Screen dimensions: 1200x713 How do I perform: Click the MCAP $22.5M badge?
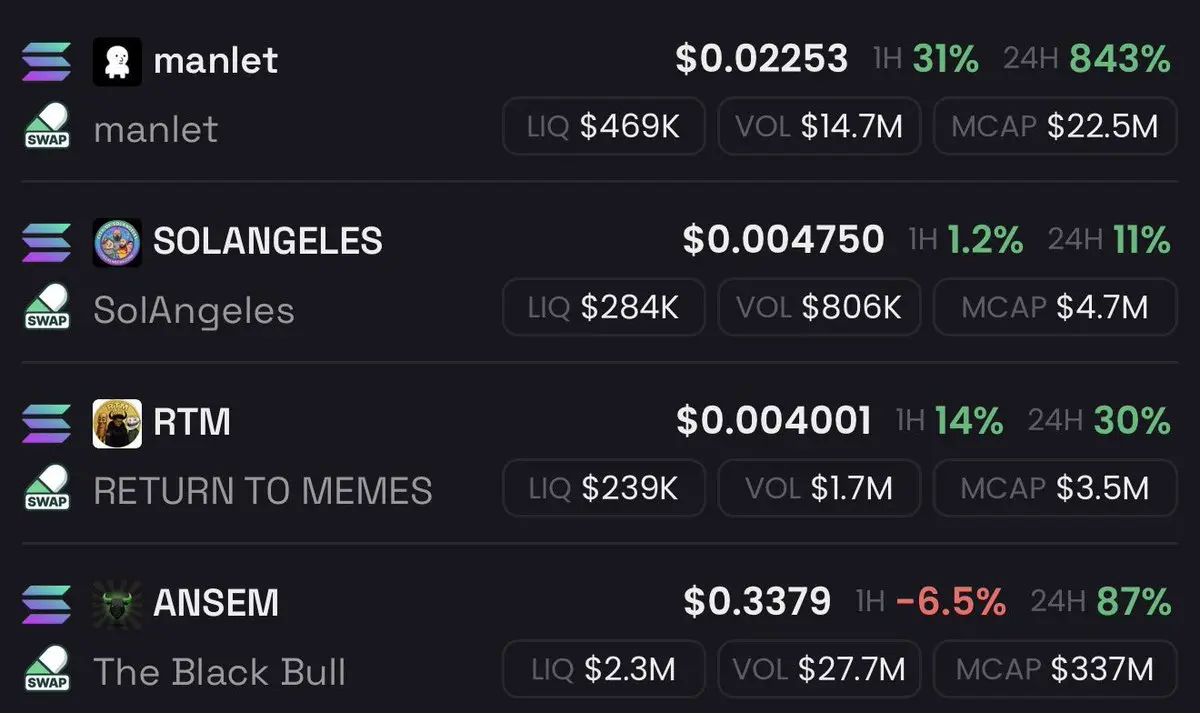[x=1055, y=126]
